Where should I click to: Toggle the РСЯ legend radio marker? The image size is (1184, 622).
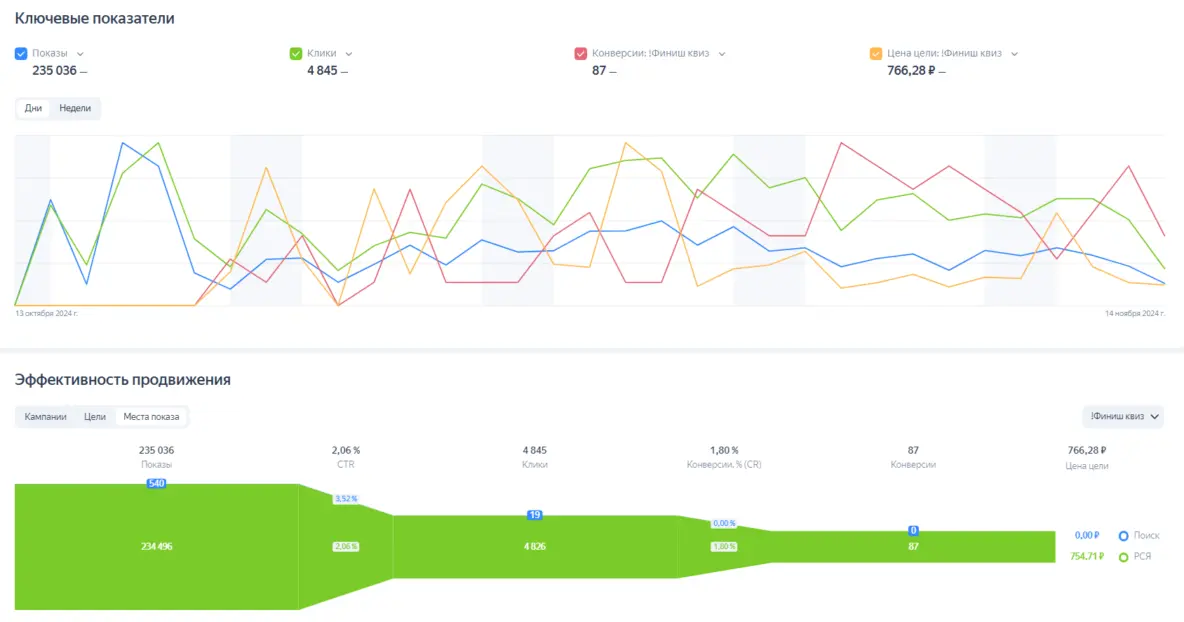coord(1124,557)
